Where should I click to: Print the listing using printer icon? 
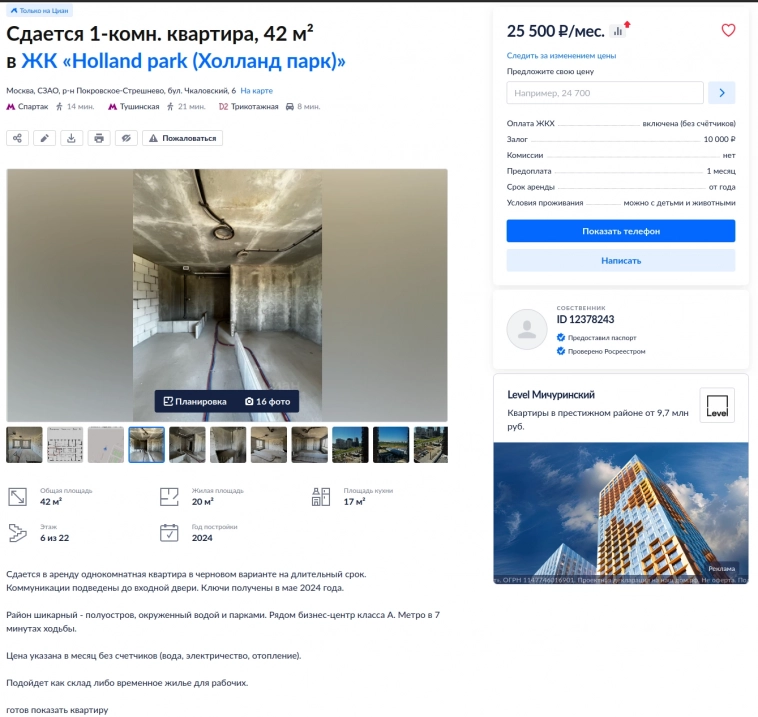pyautogui.click(x=99, y=138)
